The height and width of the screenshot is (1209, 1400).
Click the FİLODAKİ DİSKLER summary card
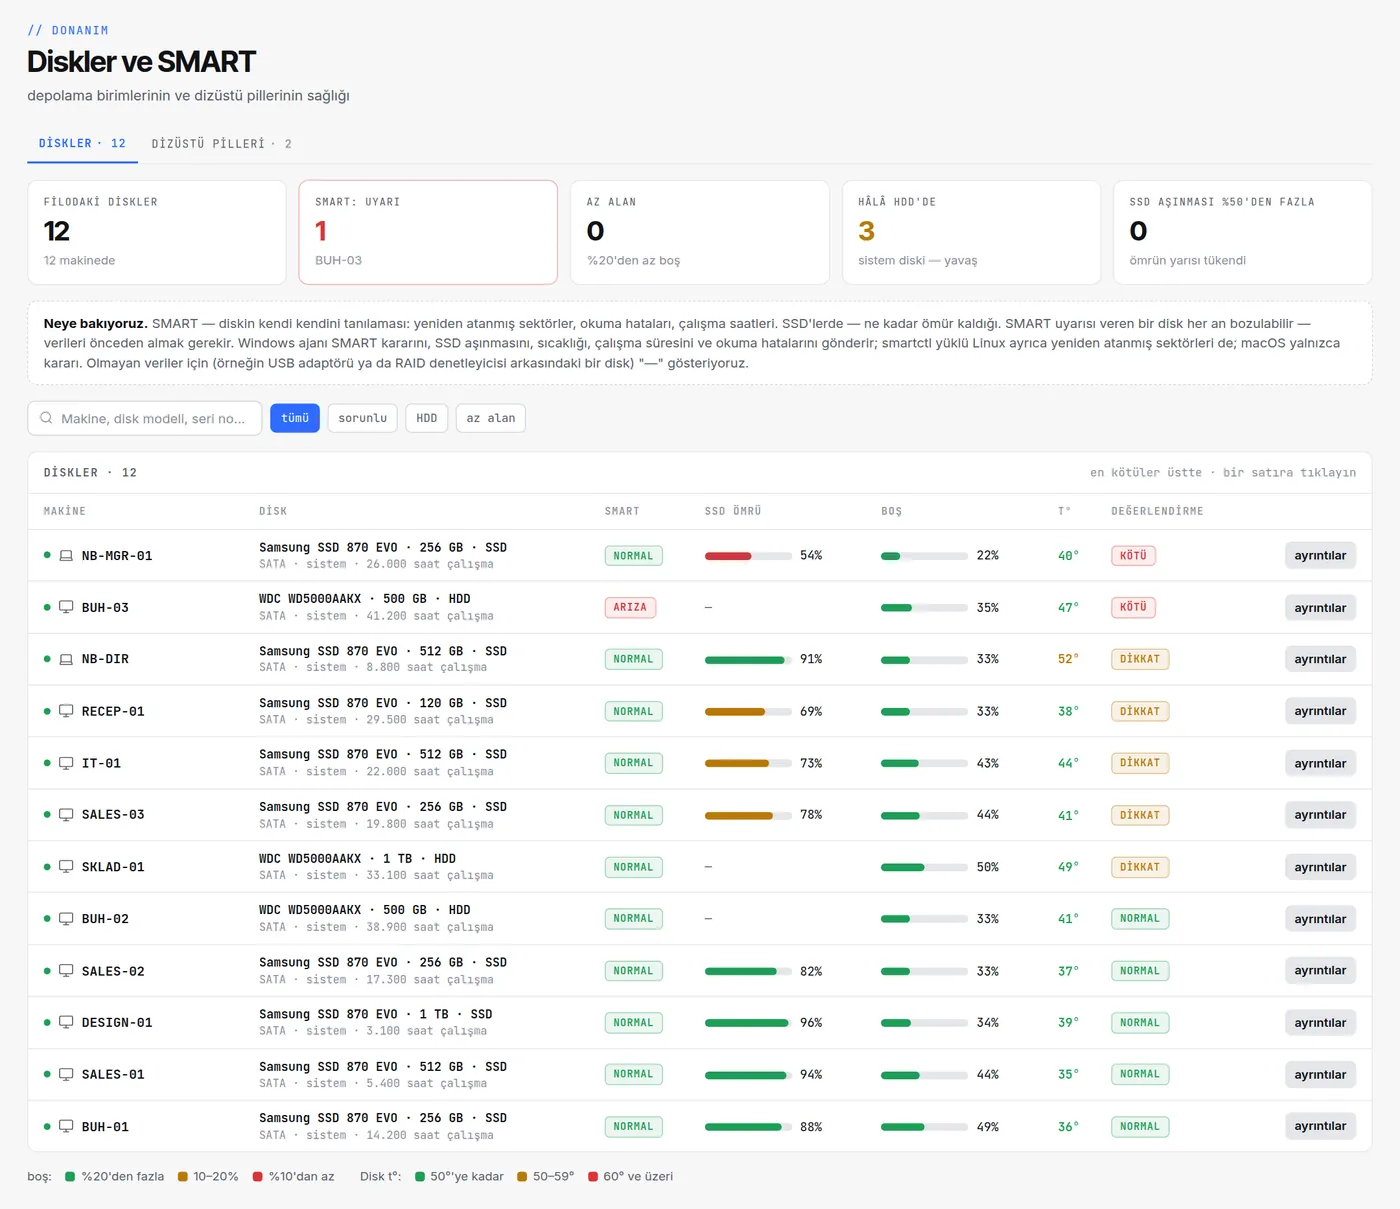point(157,232)
